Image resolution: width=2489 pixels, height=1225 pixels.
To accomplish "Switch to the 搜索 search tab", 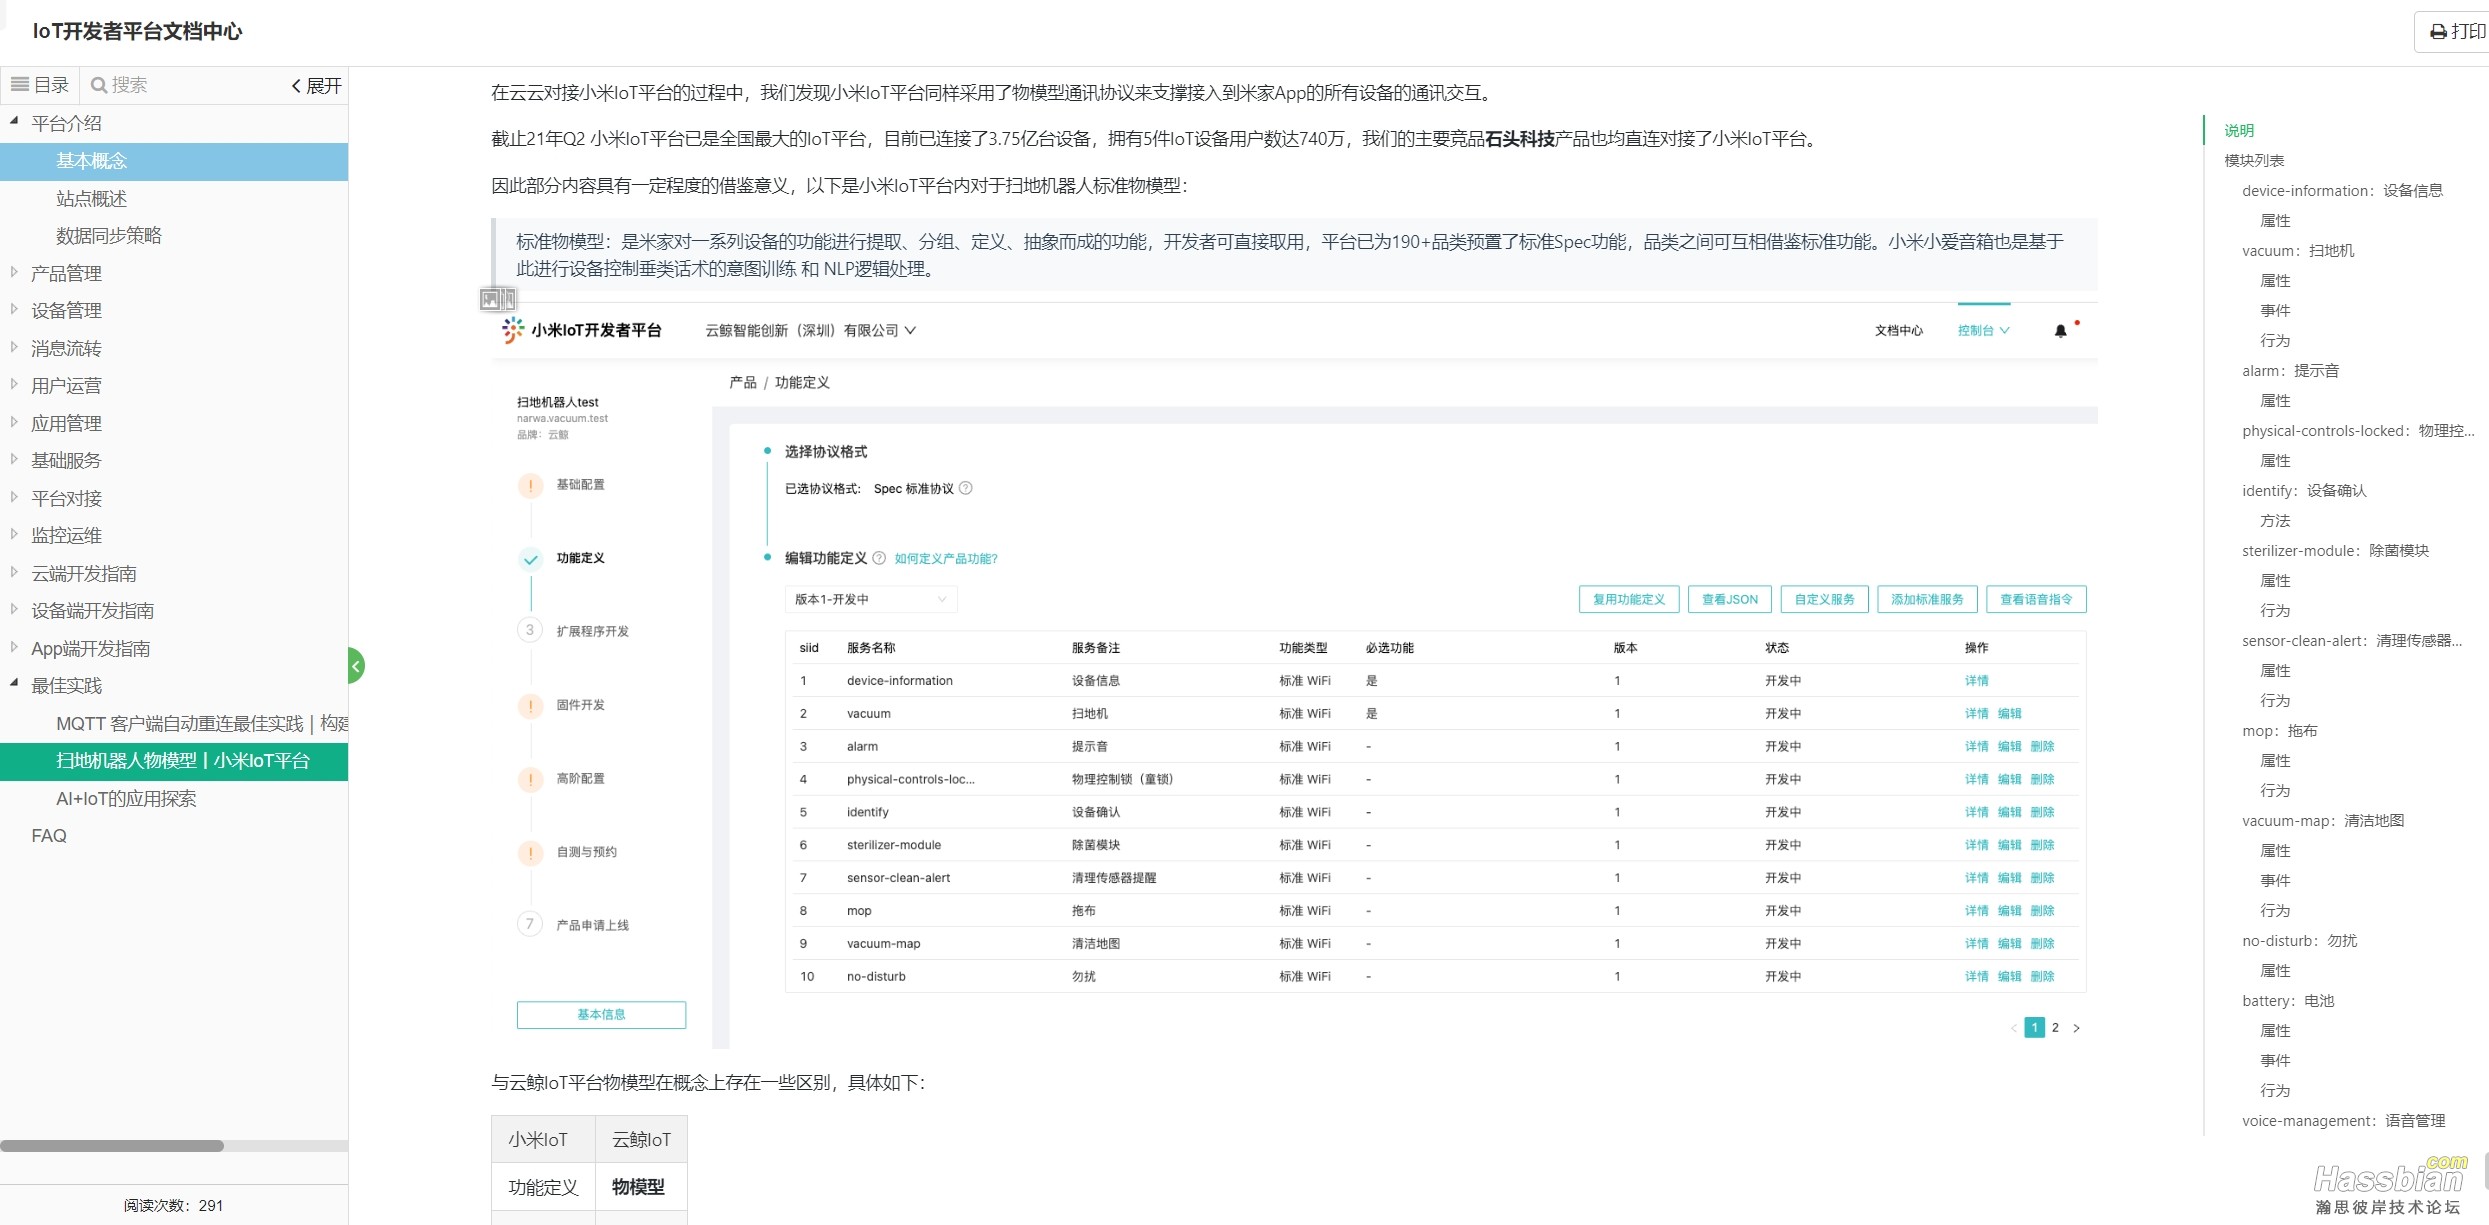I will click(x=119, y=85).
